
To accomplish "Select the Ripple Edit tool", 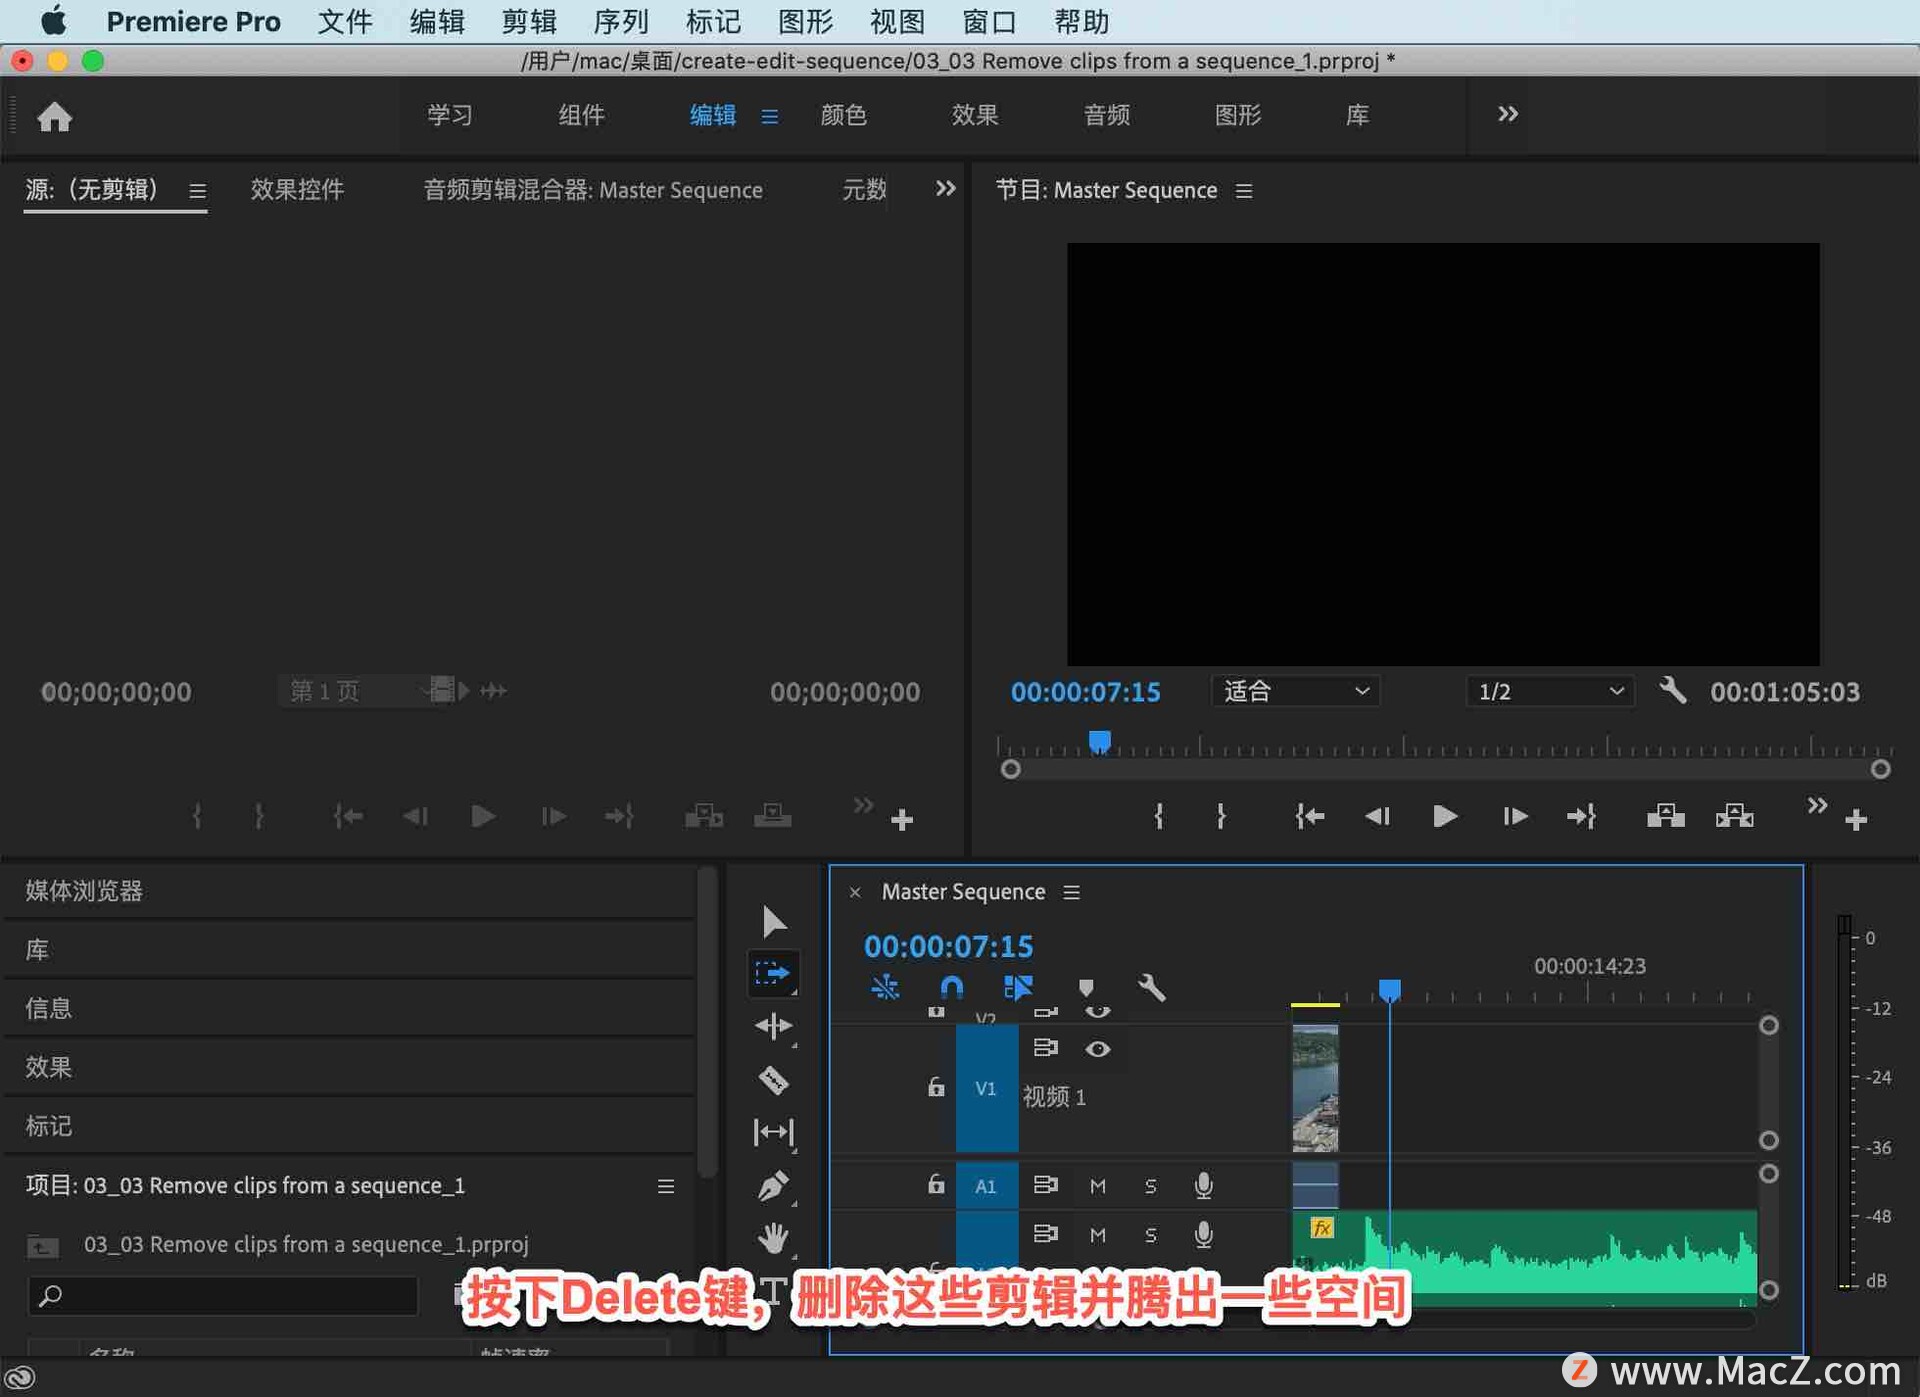I will pos(773,1026).
